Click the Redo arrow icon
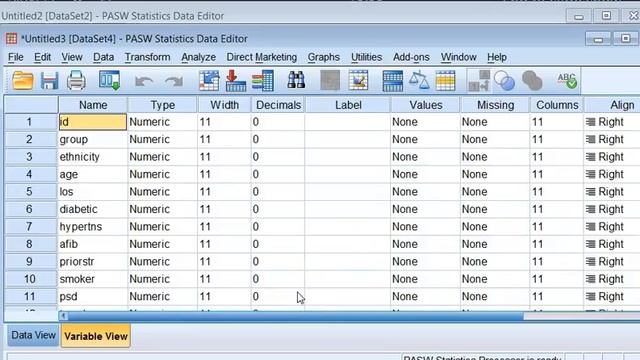This screenshot has height=360, width=640. pos(174,81)
